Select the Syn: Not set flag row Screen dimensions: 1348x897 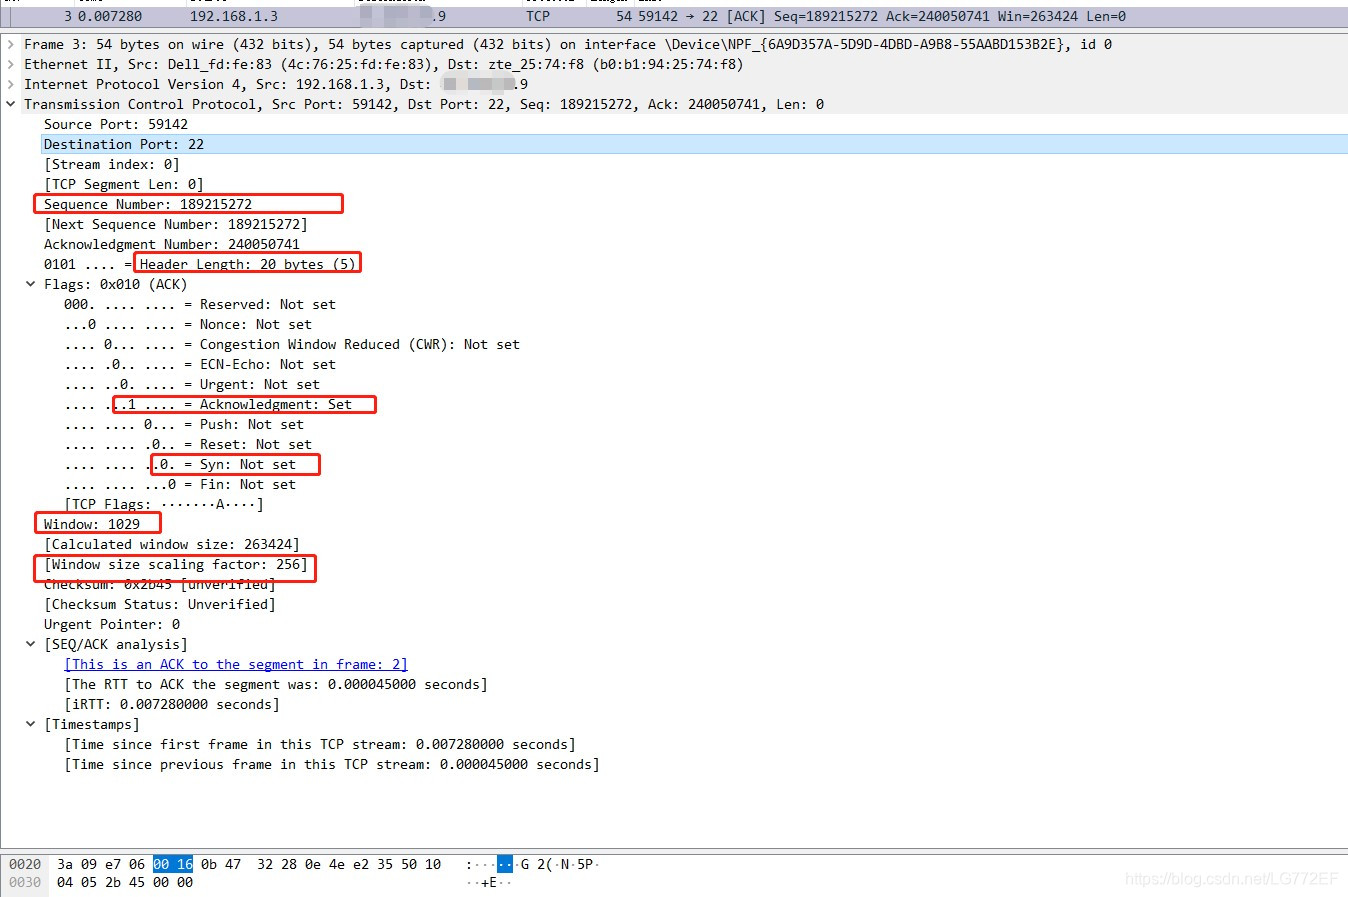[x=180, y=464]
